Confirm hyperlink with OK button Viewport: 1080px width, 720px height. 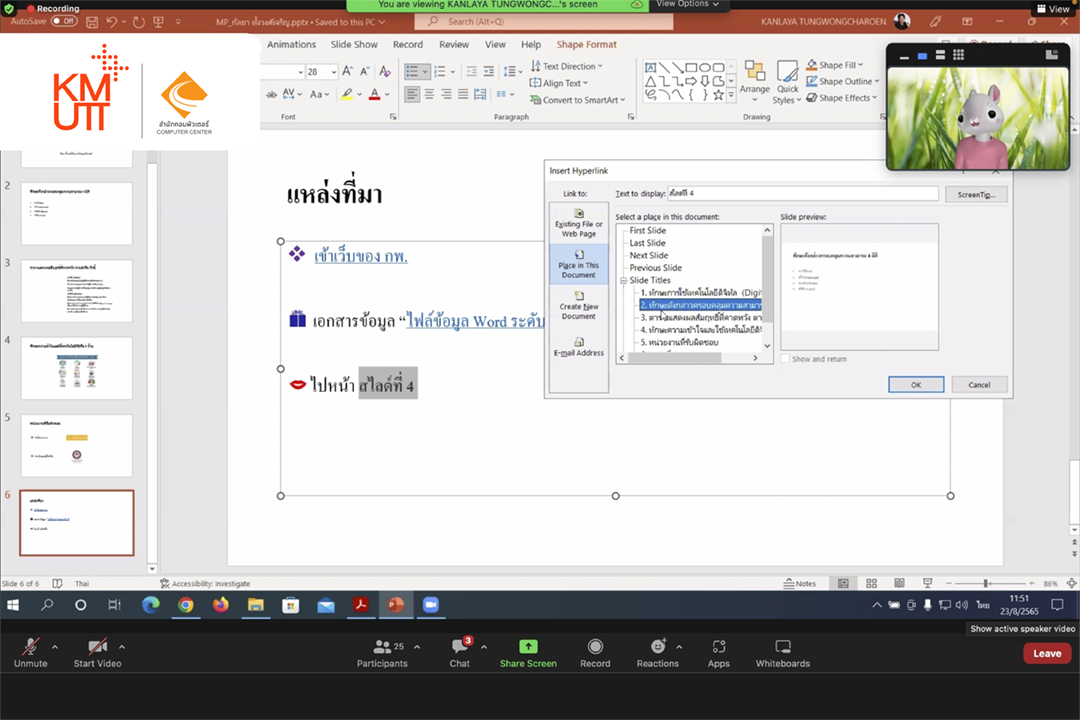coord(915,384)
